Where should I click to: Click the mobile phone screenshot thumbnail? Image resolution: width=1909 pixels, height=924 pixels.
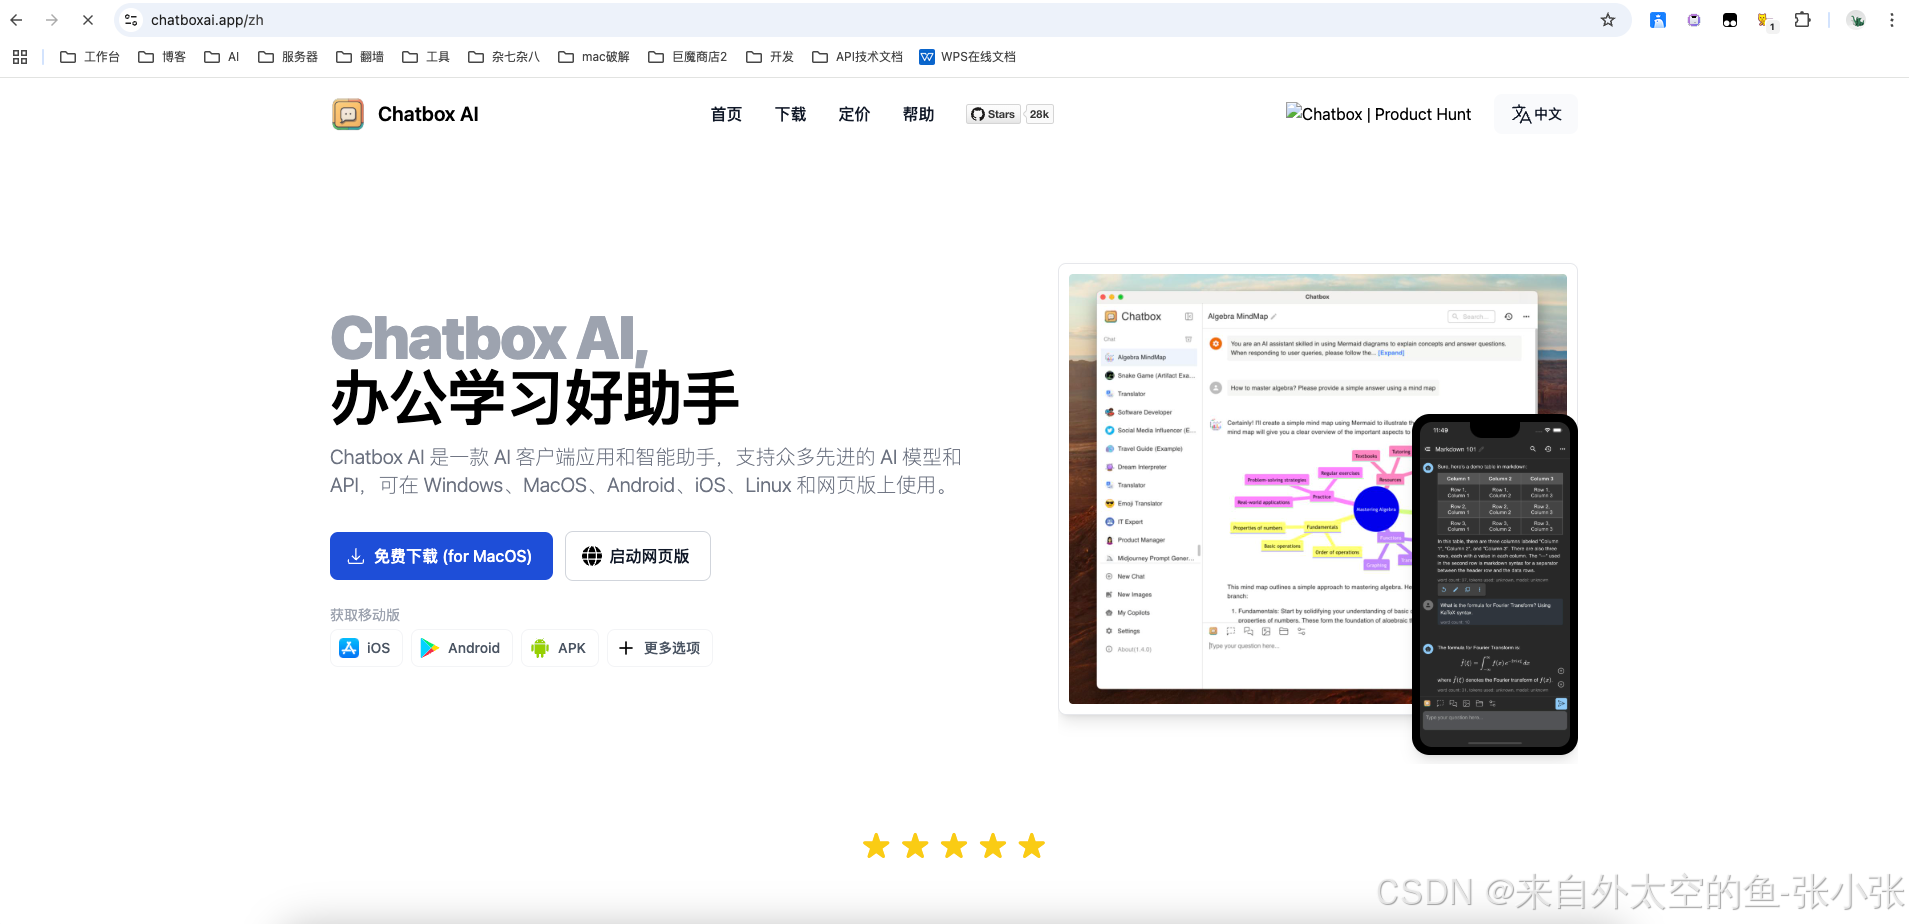[1495, 584]
